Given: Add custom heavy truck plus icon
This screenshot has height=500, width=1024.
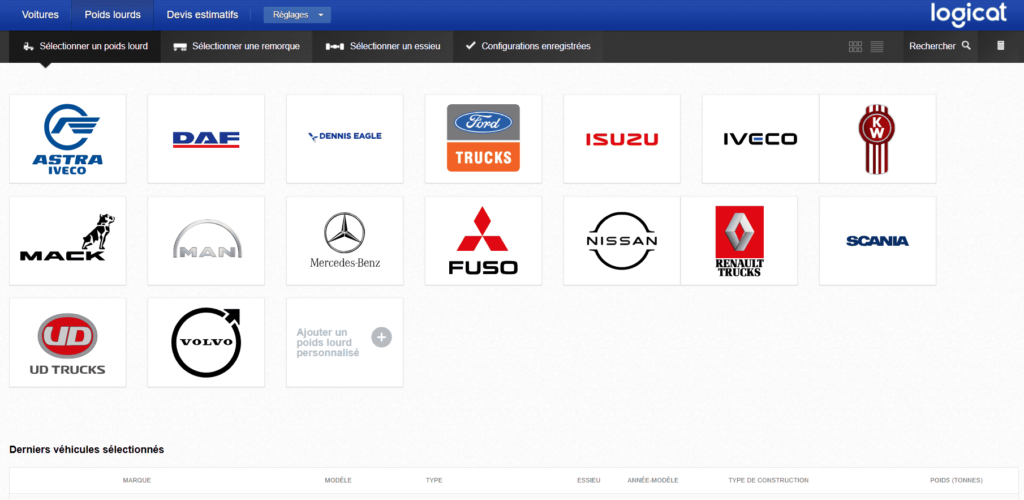Looking at the screenshot, I should pos(381,337).
